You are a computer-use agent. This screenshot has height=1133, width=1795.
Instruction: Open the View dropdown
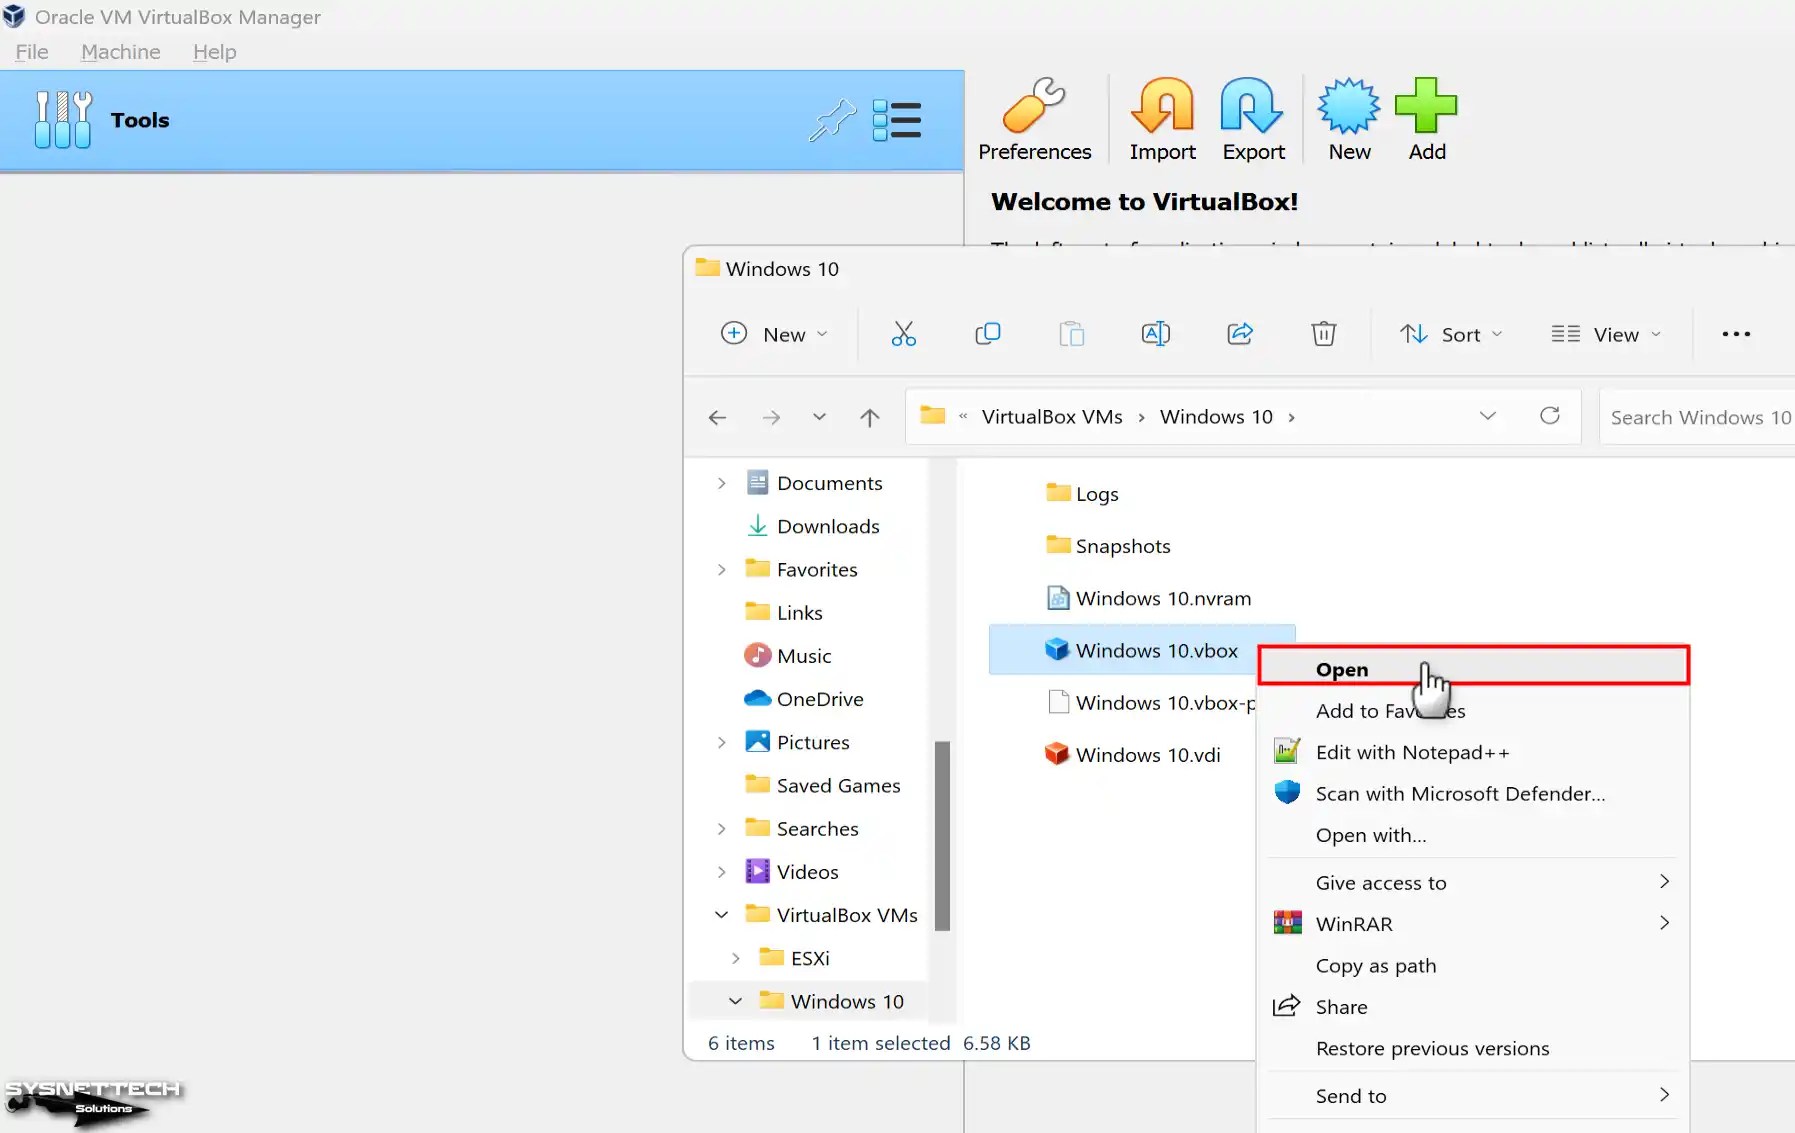1605,334
